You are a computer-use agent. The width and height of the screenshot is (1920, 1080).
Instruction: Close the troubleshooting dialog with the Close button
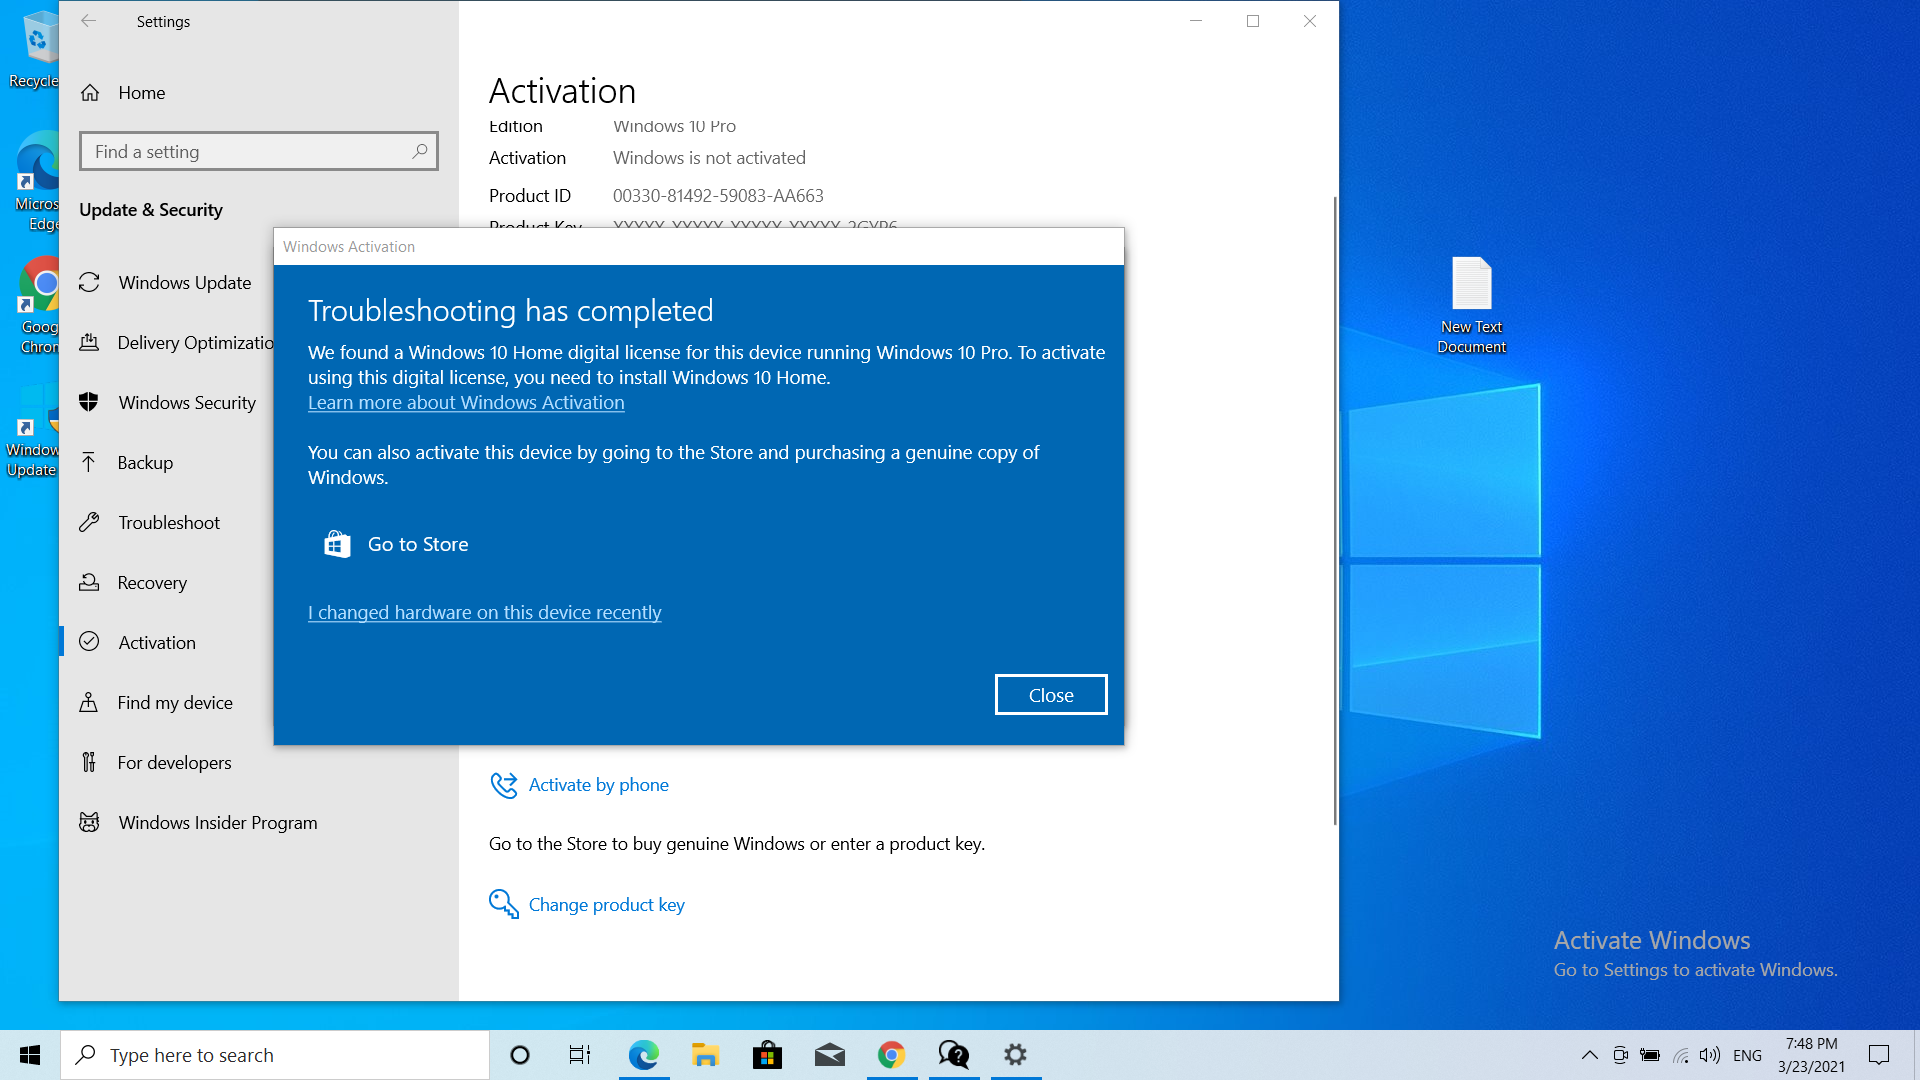tap(1051, 695)
